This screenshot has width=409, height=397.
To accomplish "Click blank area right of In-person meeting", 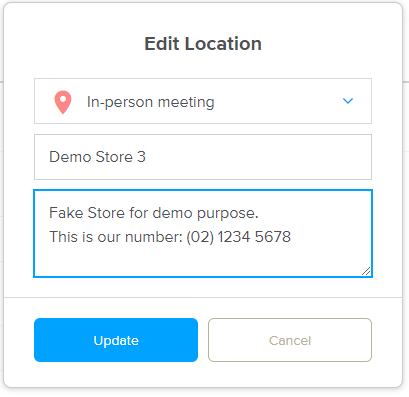I will [277, 101].
